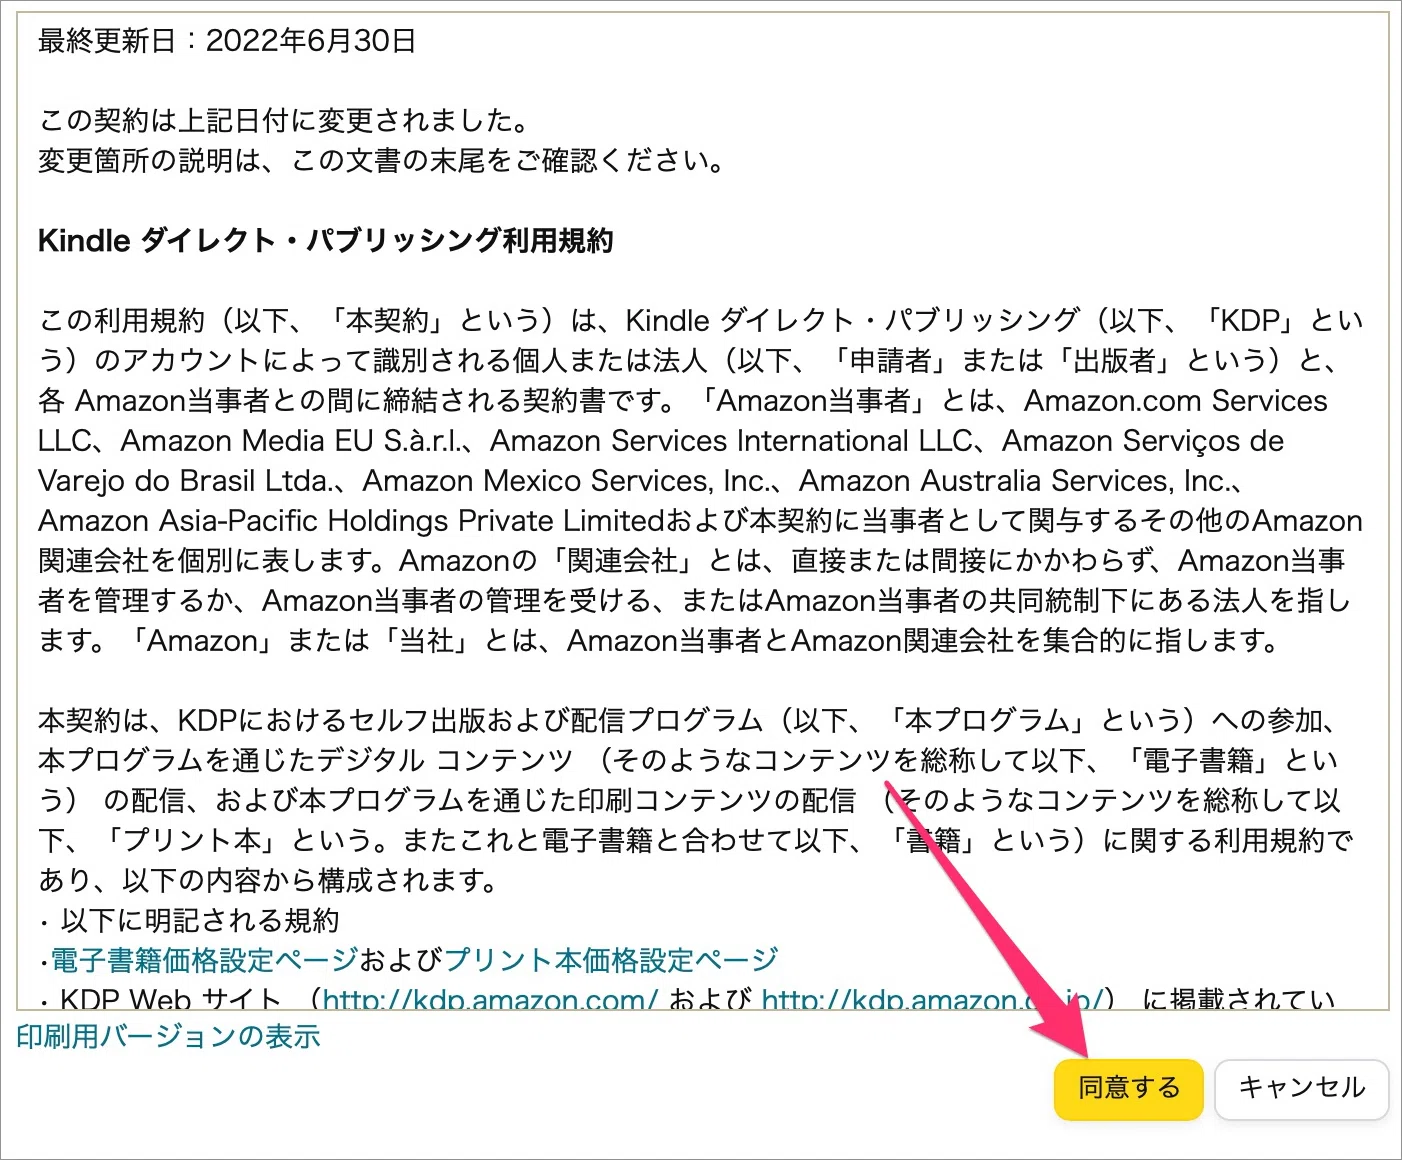Open the 電子書籍価格設定ページ link
This screenshot has width=1402, height=1160.
pyautogui.click(x=204, y=960)
